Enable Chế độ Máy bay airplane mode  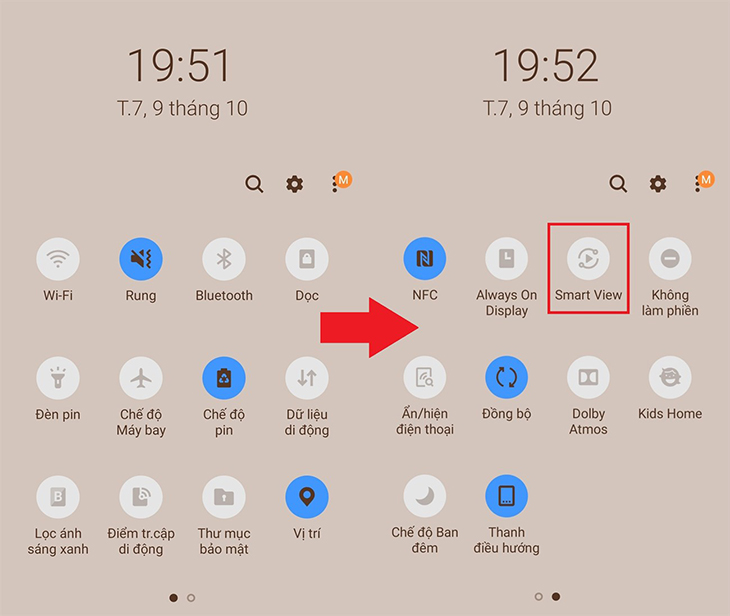[x=141, y=378]
